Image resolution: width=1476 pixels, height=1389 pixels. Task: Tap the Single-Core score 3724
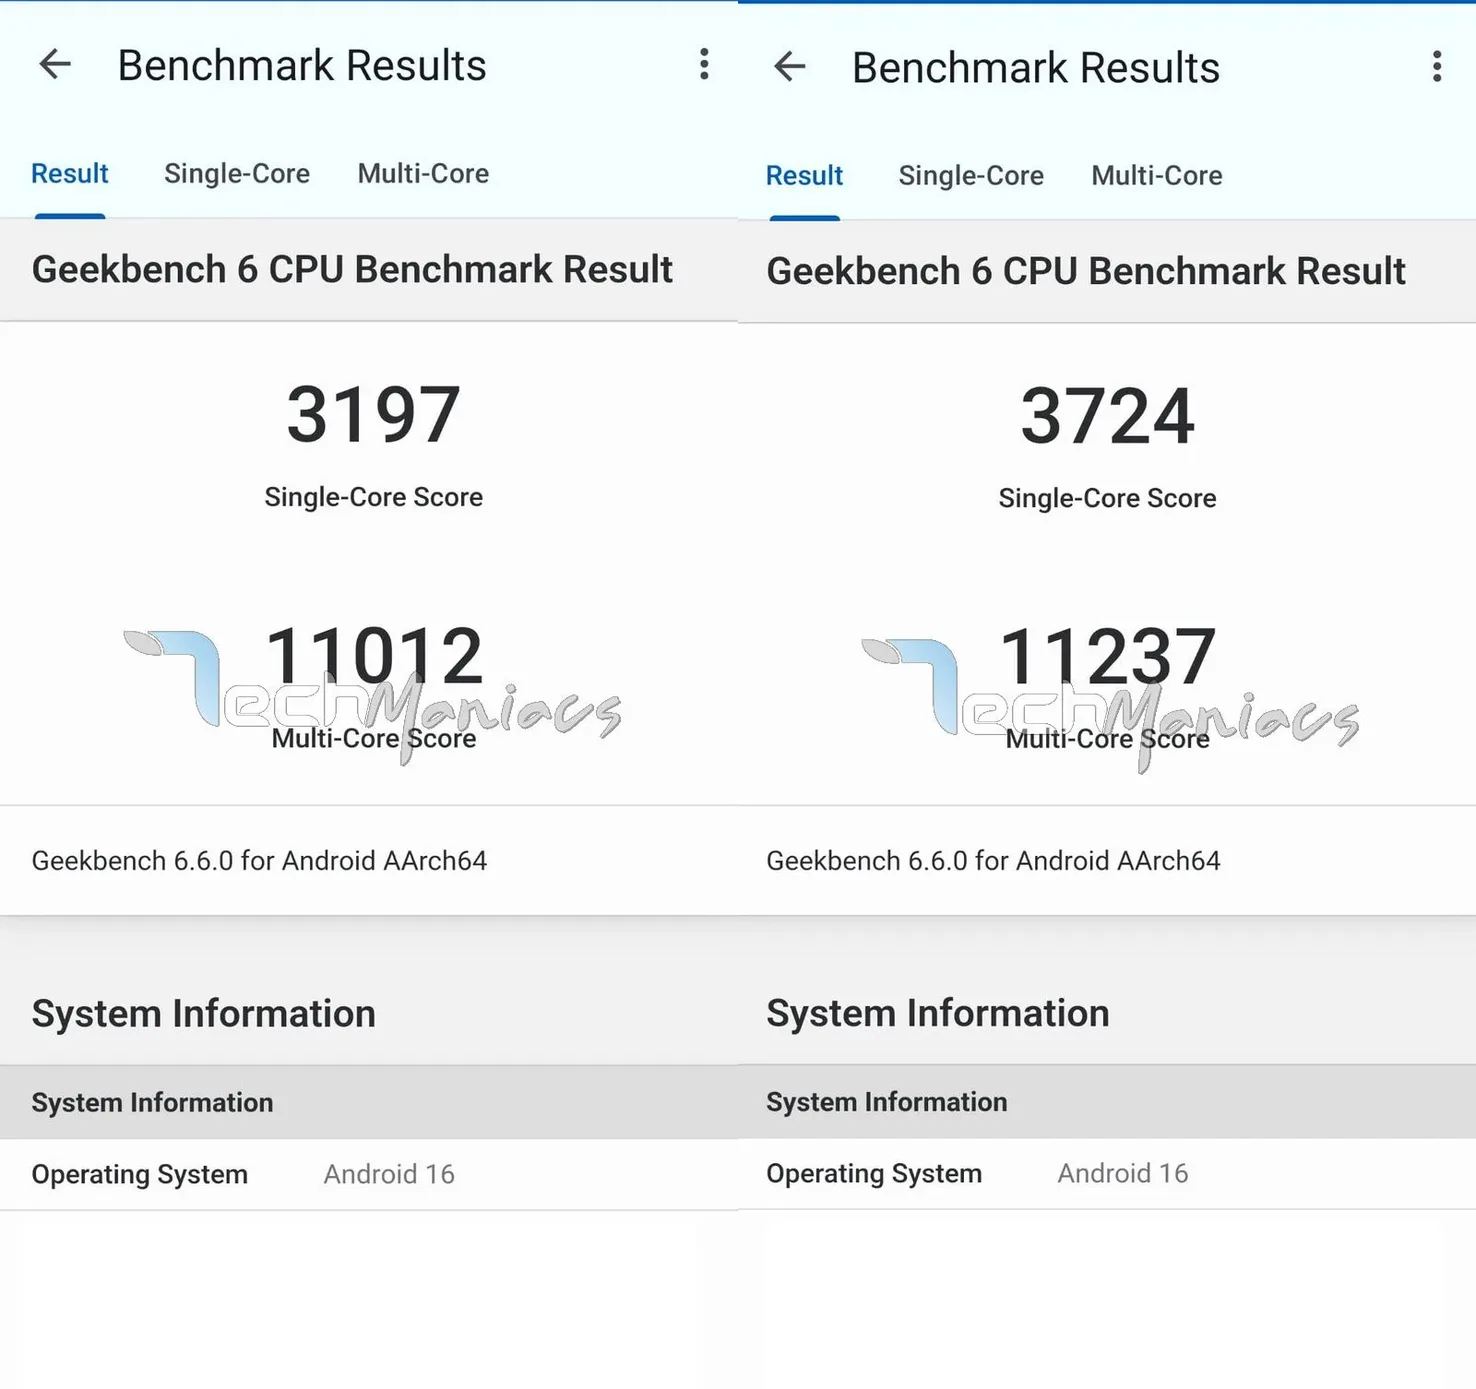pyautogui.click(x=1105, y=412)
